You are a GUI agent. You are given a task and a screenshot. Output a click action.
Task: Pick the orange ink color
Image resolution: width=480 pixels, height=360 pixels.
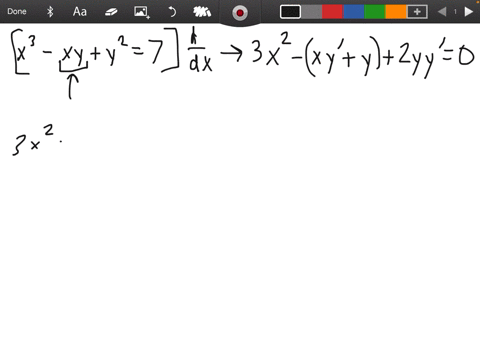tap(396, 12)
